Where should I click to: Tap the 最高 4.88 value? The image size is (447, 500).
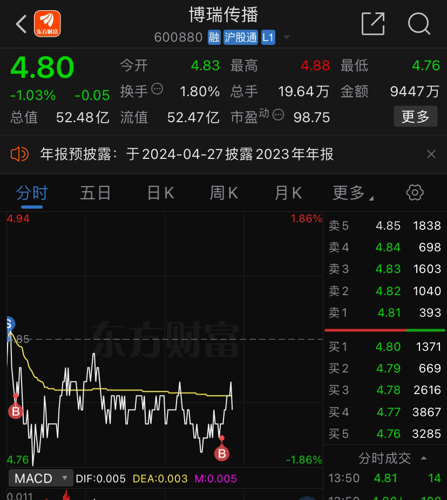tap(315, 66)
